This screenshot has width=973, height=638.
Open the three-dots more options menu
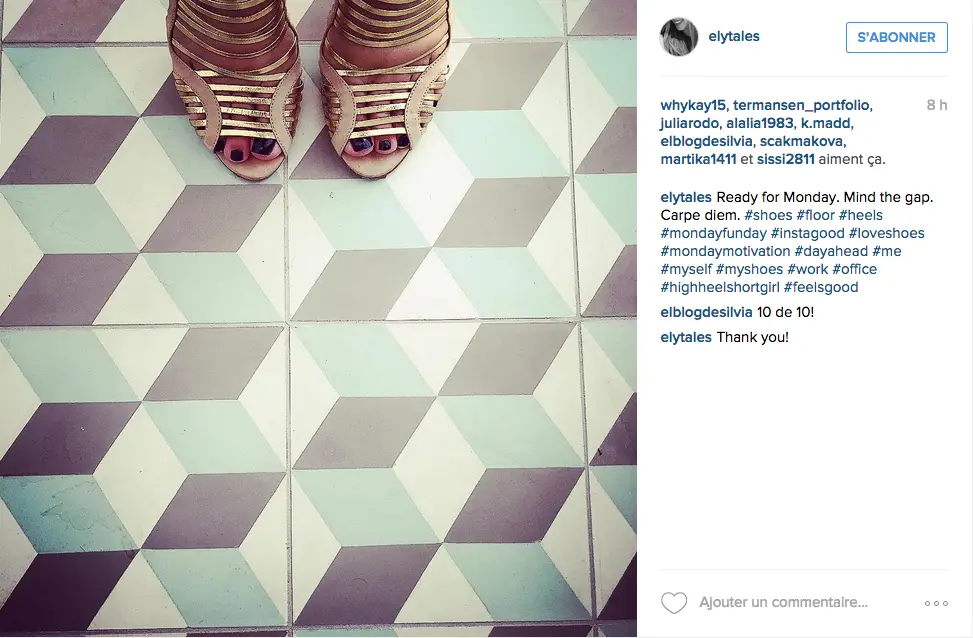(936, 603)
